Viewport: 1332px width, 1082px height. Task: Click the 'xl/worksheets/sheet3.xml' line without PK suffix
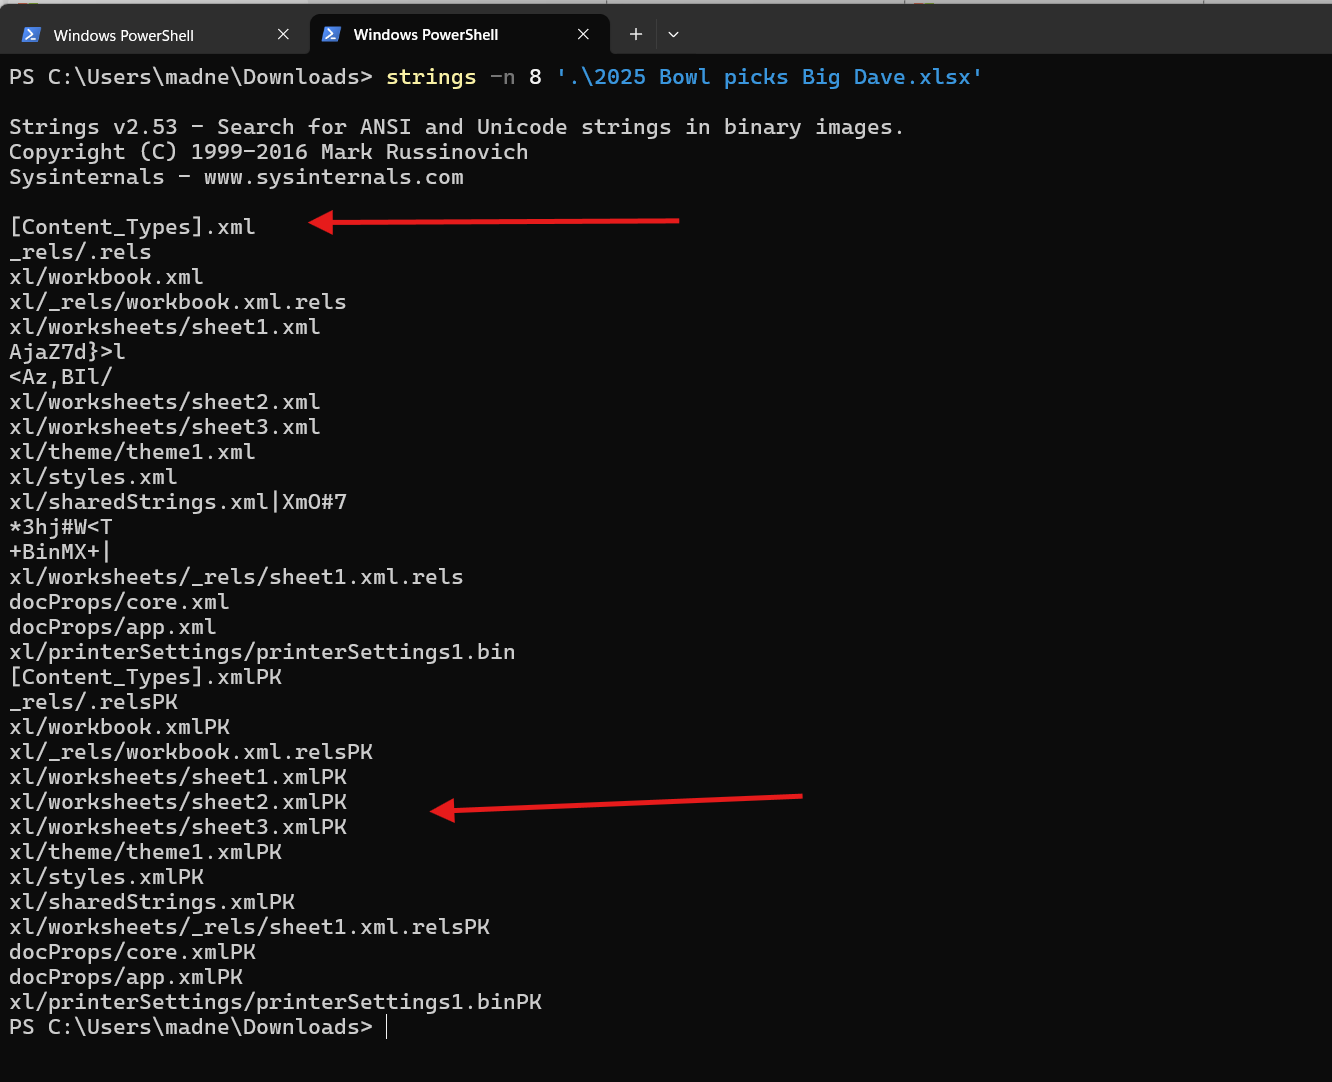point(165,427)
